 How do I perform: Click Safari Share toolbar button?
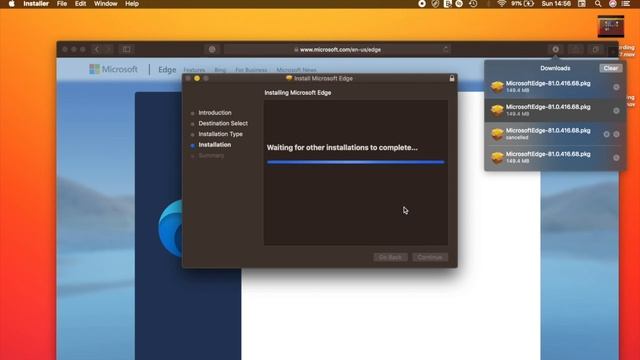576,49
